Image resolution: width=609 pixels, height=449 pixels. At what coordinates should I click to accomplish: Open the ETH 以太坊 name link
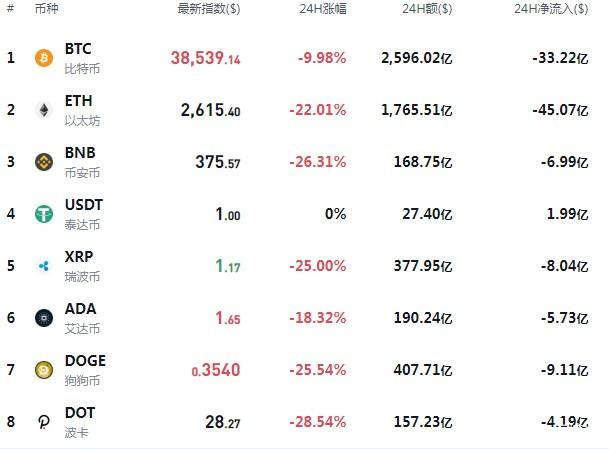point(82,110)
